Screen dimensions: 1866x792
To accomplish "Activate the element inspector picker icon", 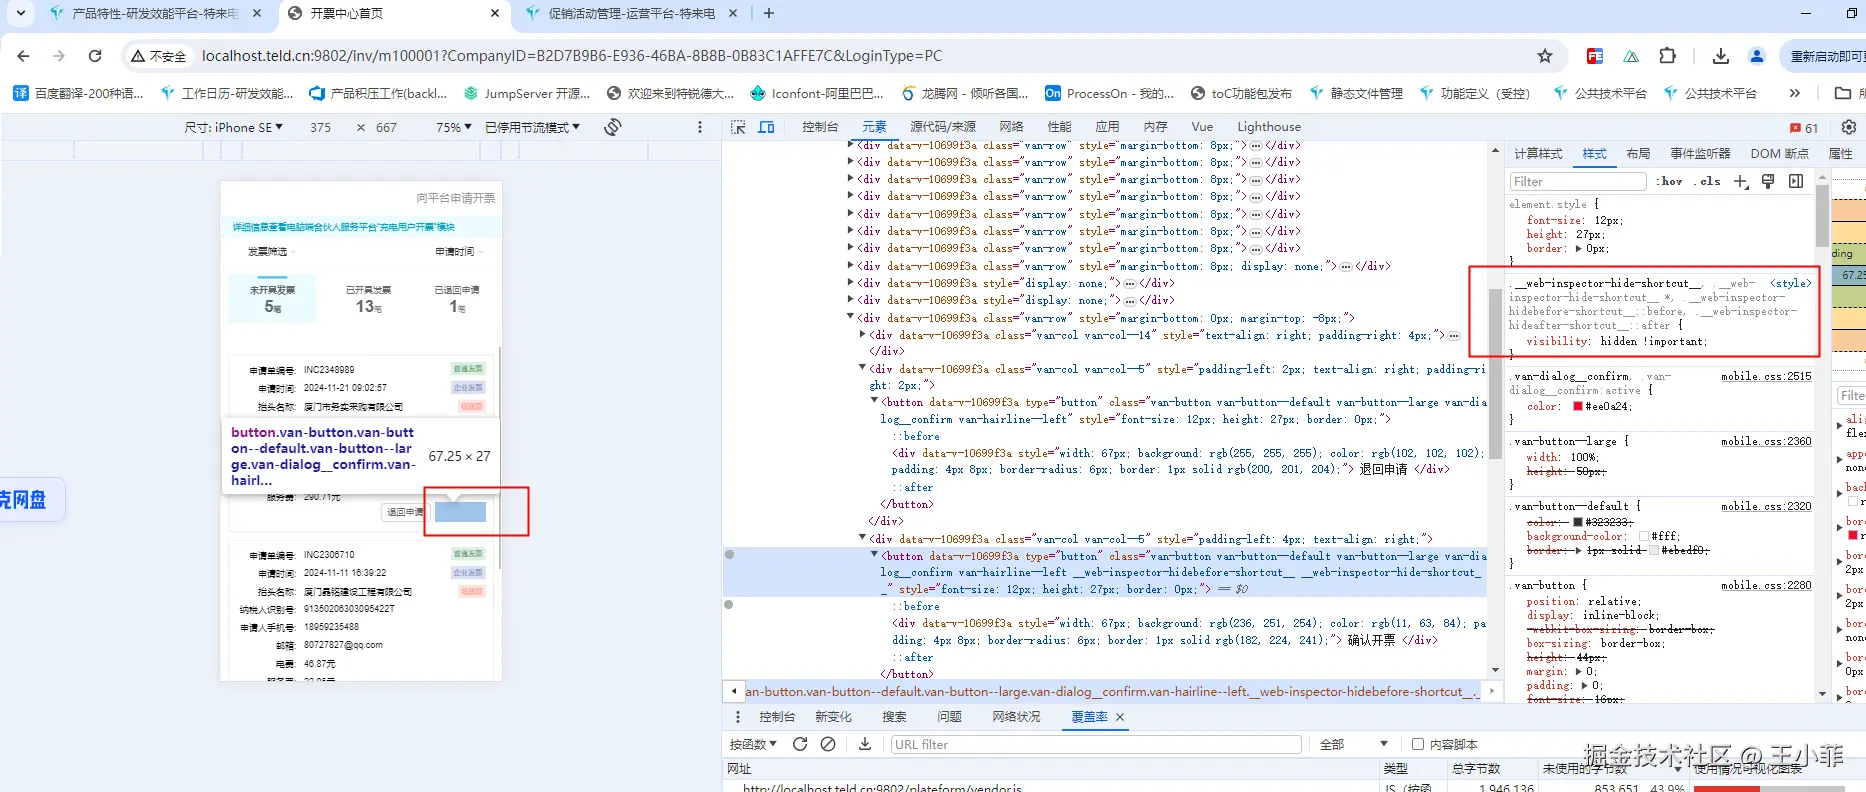I will (738, 127).
